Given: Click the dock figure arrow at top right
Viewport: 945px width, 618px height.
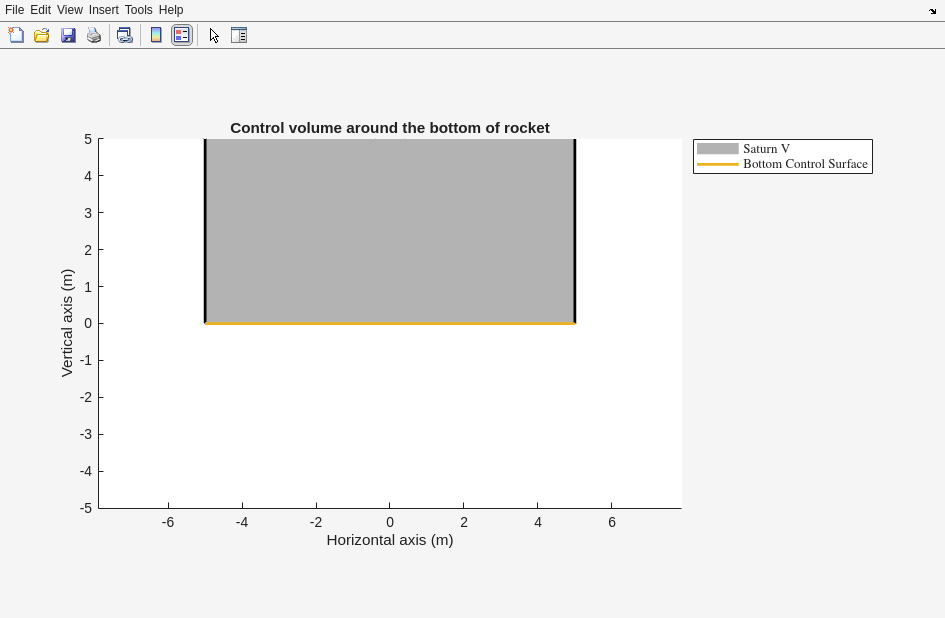Looking at the screenshot, I should click(x=932, y=11).
